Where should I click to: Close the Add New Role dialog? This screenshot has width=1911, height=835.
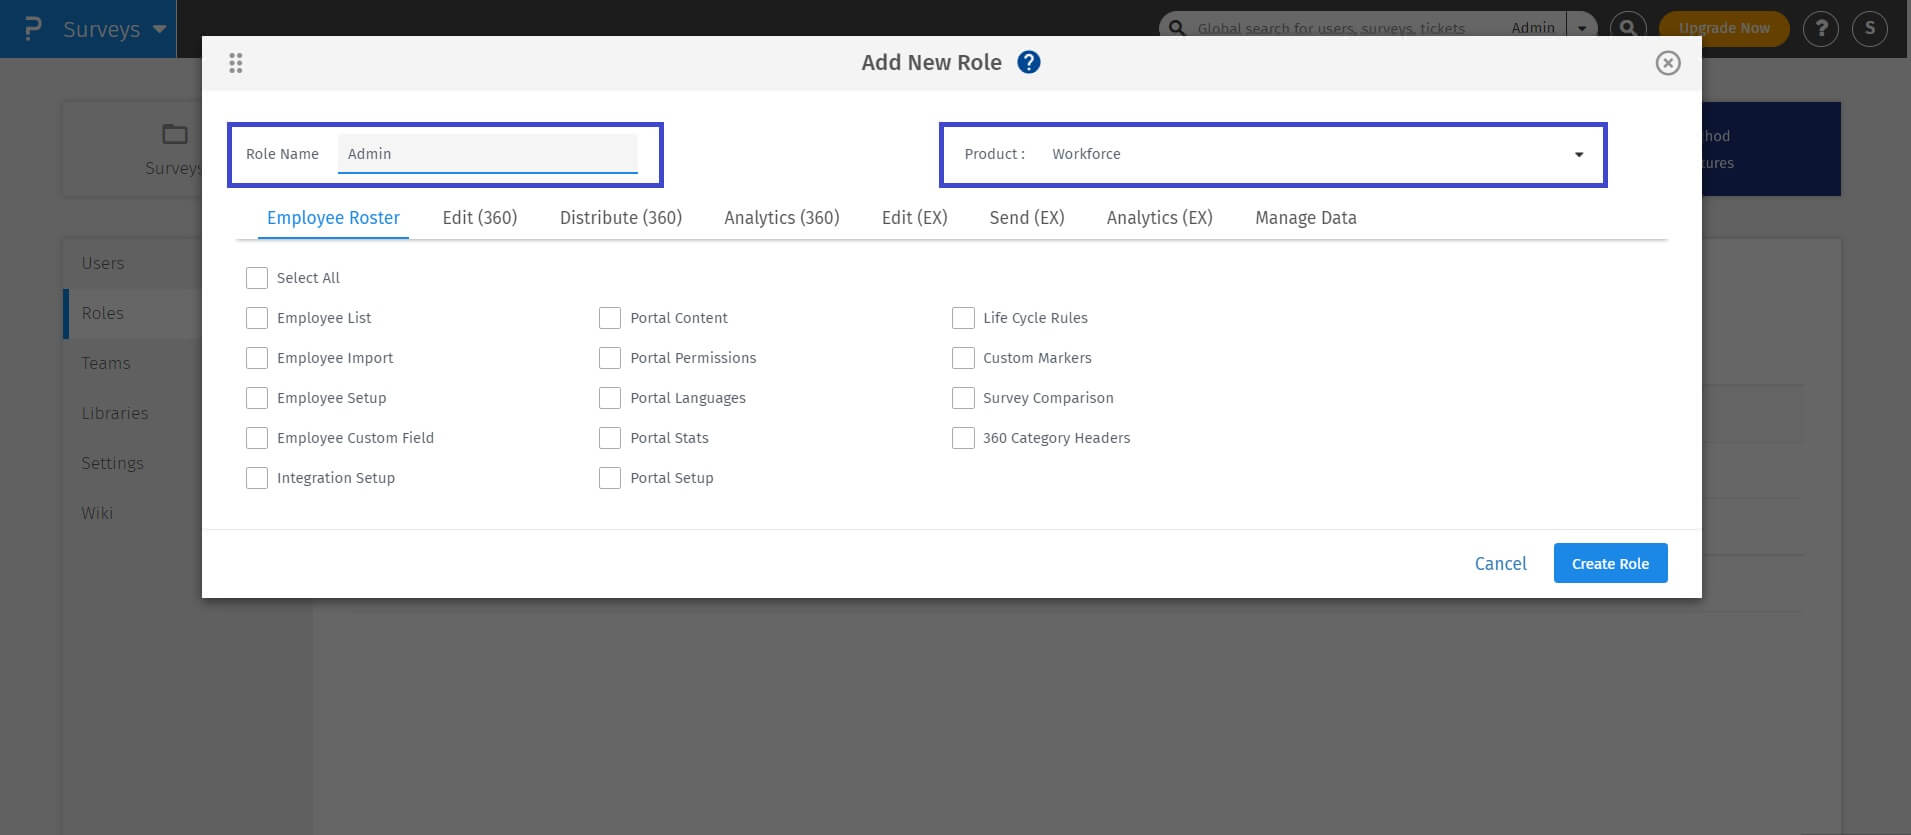coord(1668,63)
